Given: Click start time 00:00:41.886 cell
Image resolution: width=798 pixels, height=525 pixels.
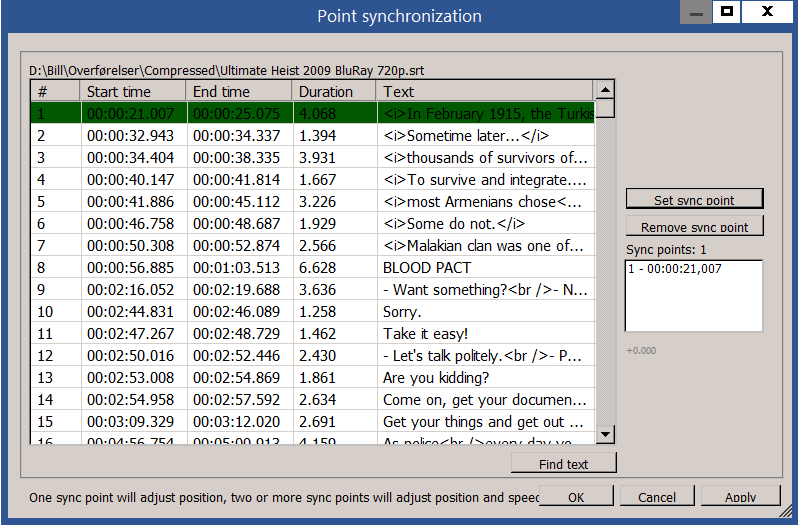Looking at the screenshot, I should tap(134, 201).
